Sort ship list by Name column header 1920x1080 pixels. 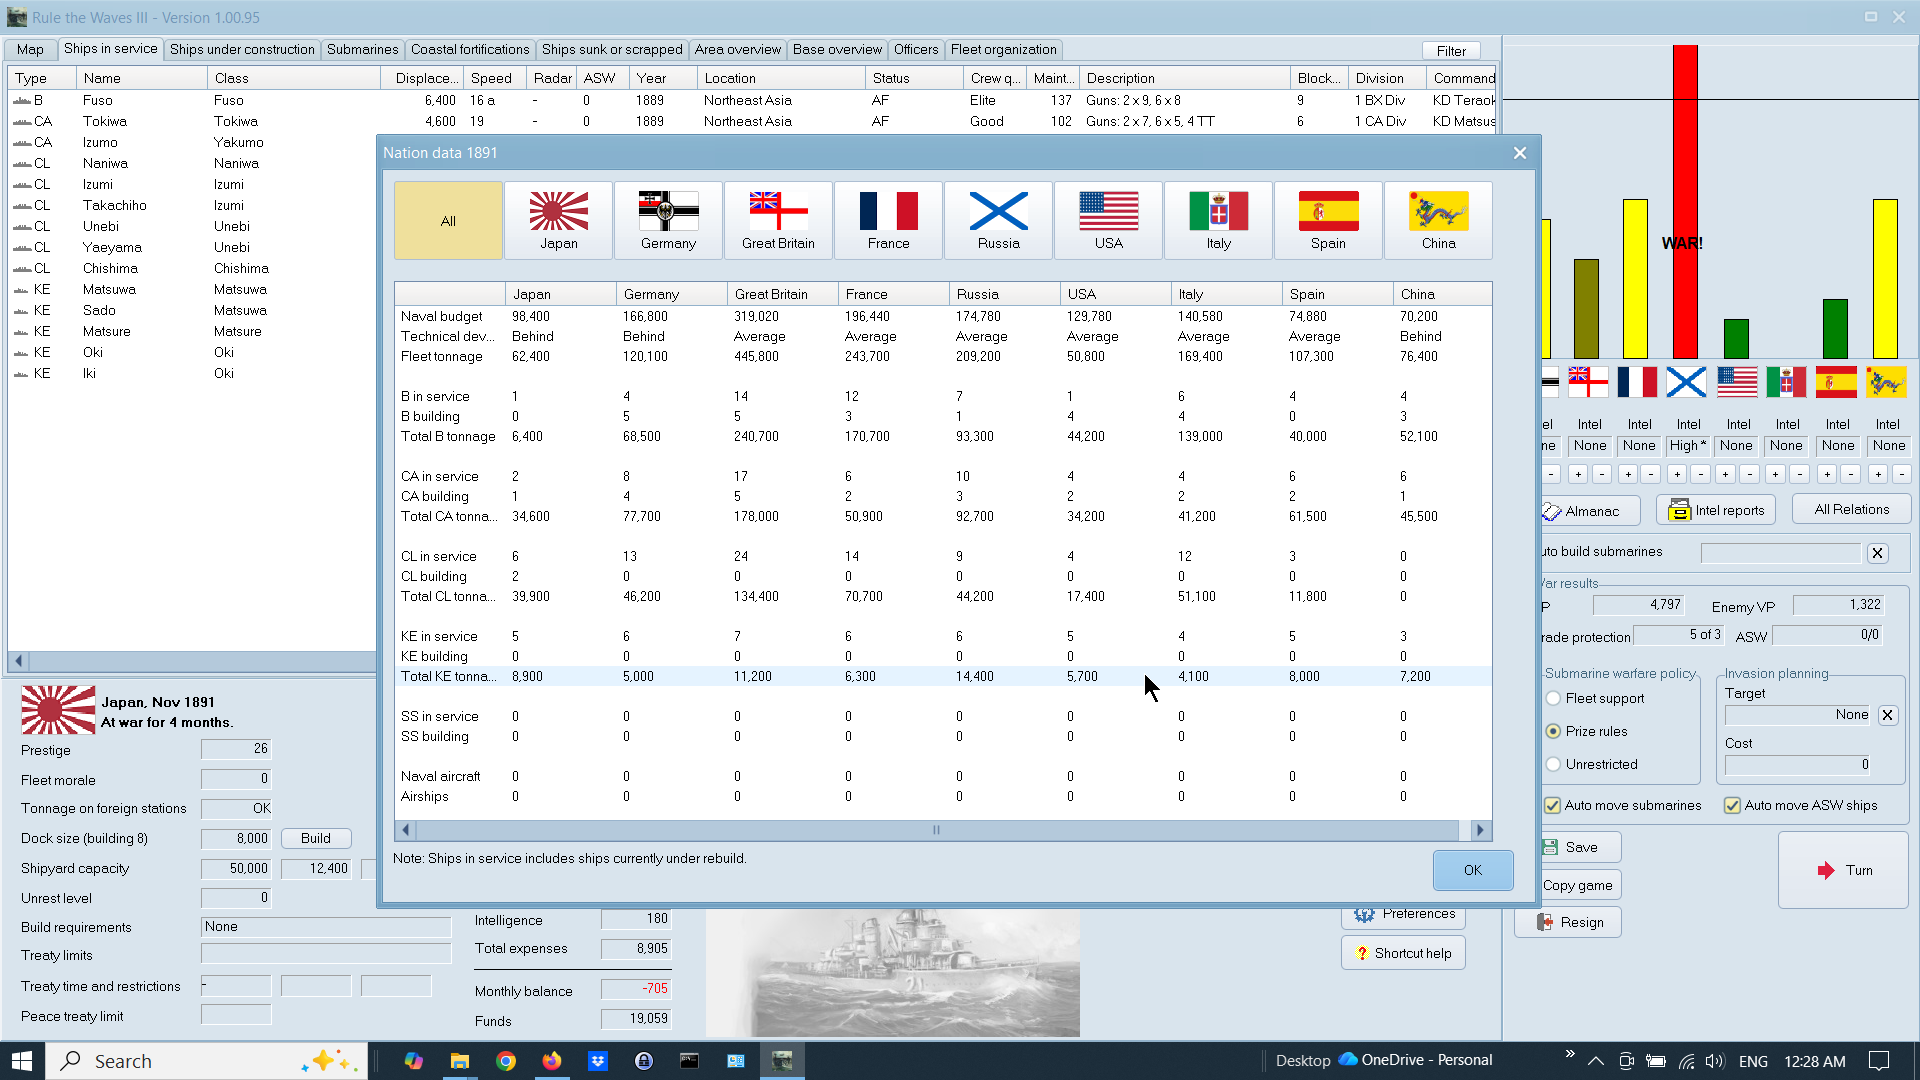[141, 78]
